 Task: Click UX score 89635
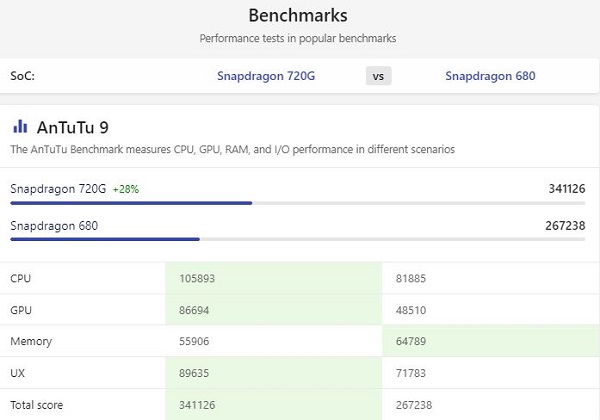click(x=194, y=373)
